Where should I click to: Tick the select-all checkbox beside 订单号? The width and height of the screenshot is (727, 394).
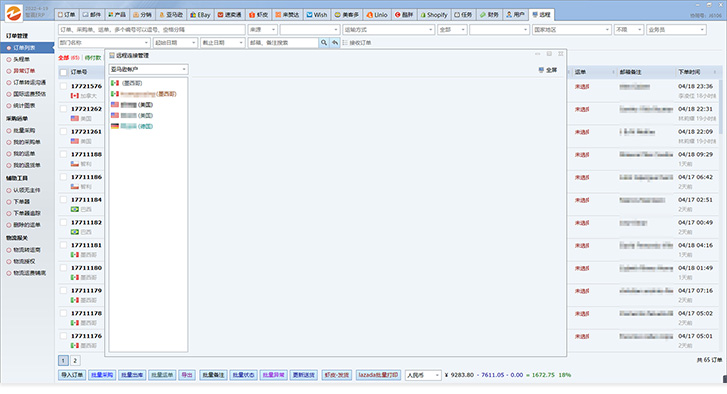[64, 72]
